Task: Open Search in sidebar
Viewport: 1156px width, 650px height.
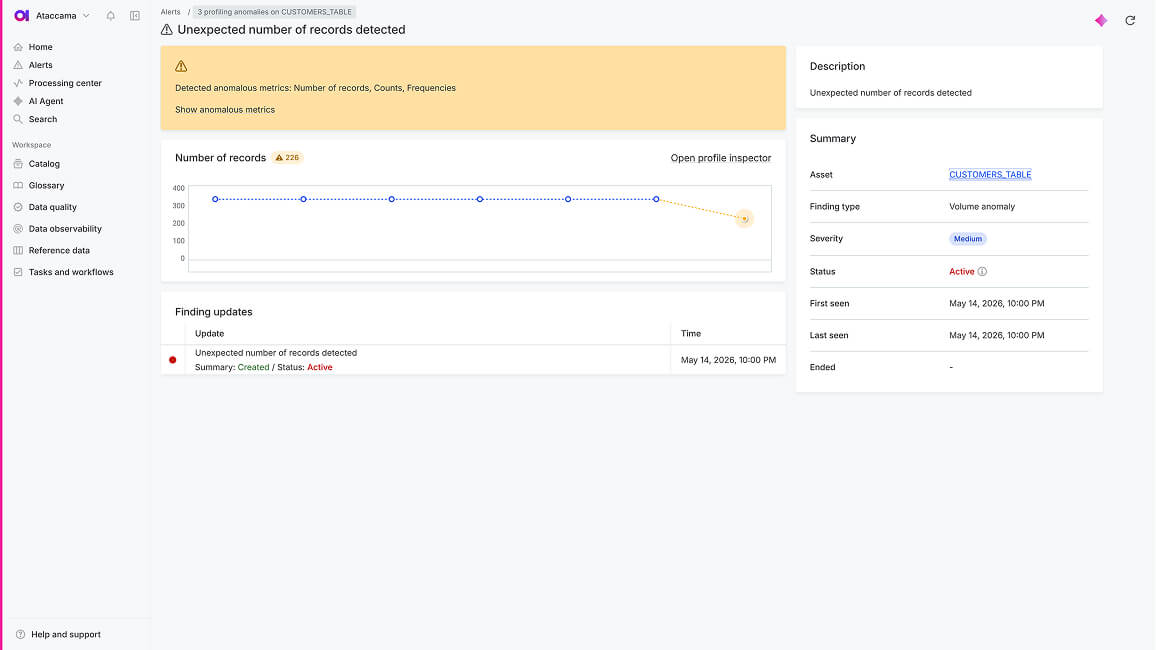Action: click(x=43, y=119)
